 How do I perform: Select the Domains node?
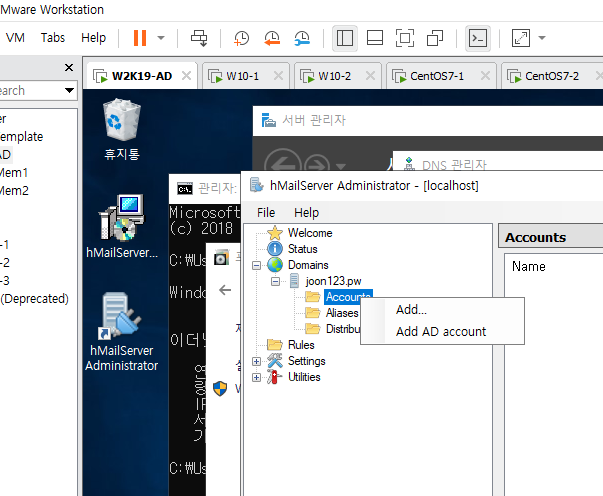coord(308,265)
